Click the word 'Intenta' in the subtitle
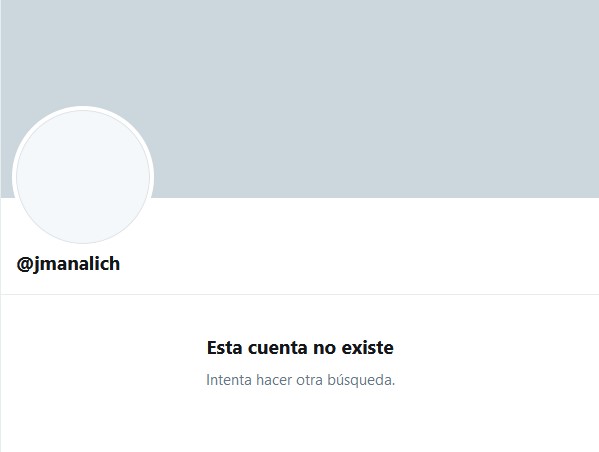This screenshot has width=599, height=452. pos(229,380)
